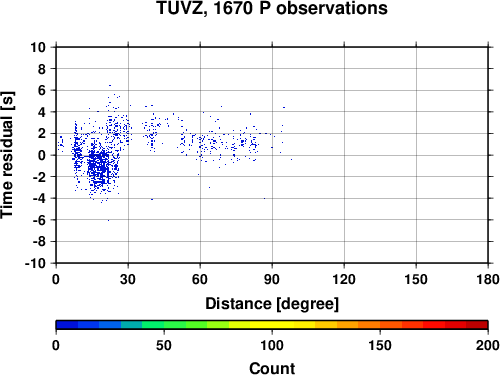Click the yellow colorbar segment at 100
The width and height of the screenshot is (500, 375).
tap(272, 325)
